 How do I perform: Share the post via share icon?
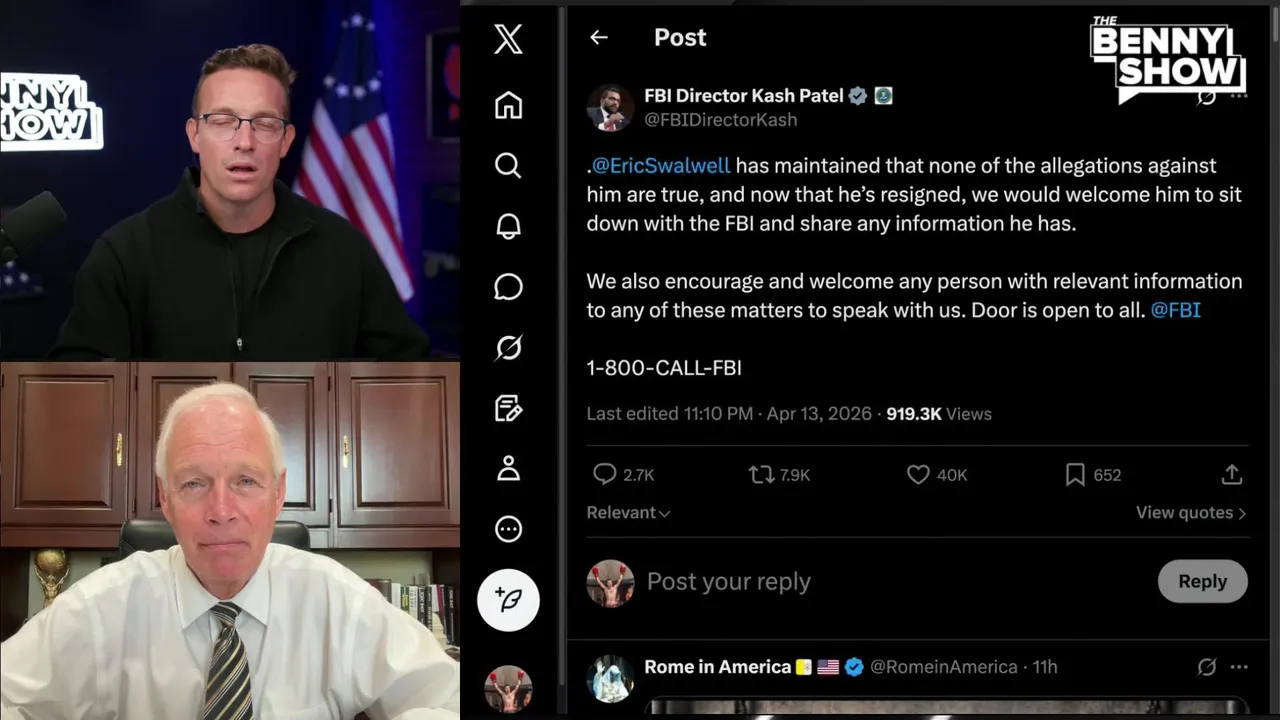1232,475
